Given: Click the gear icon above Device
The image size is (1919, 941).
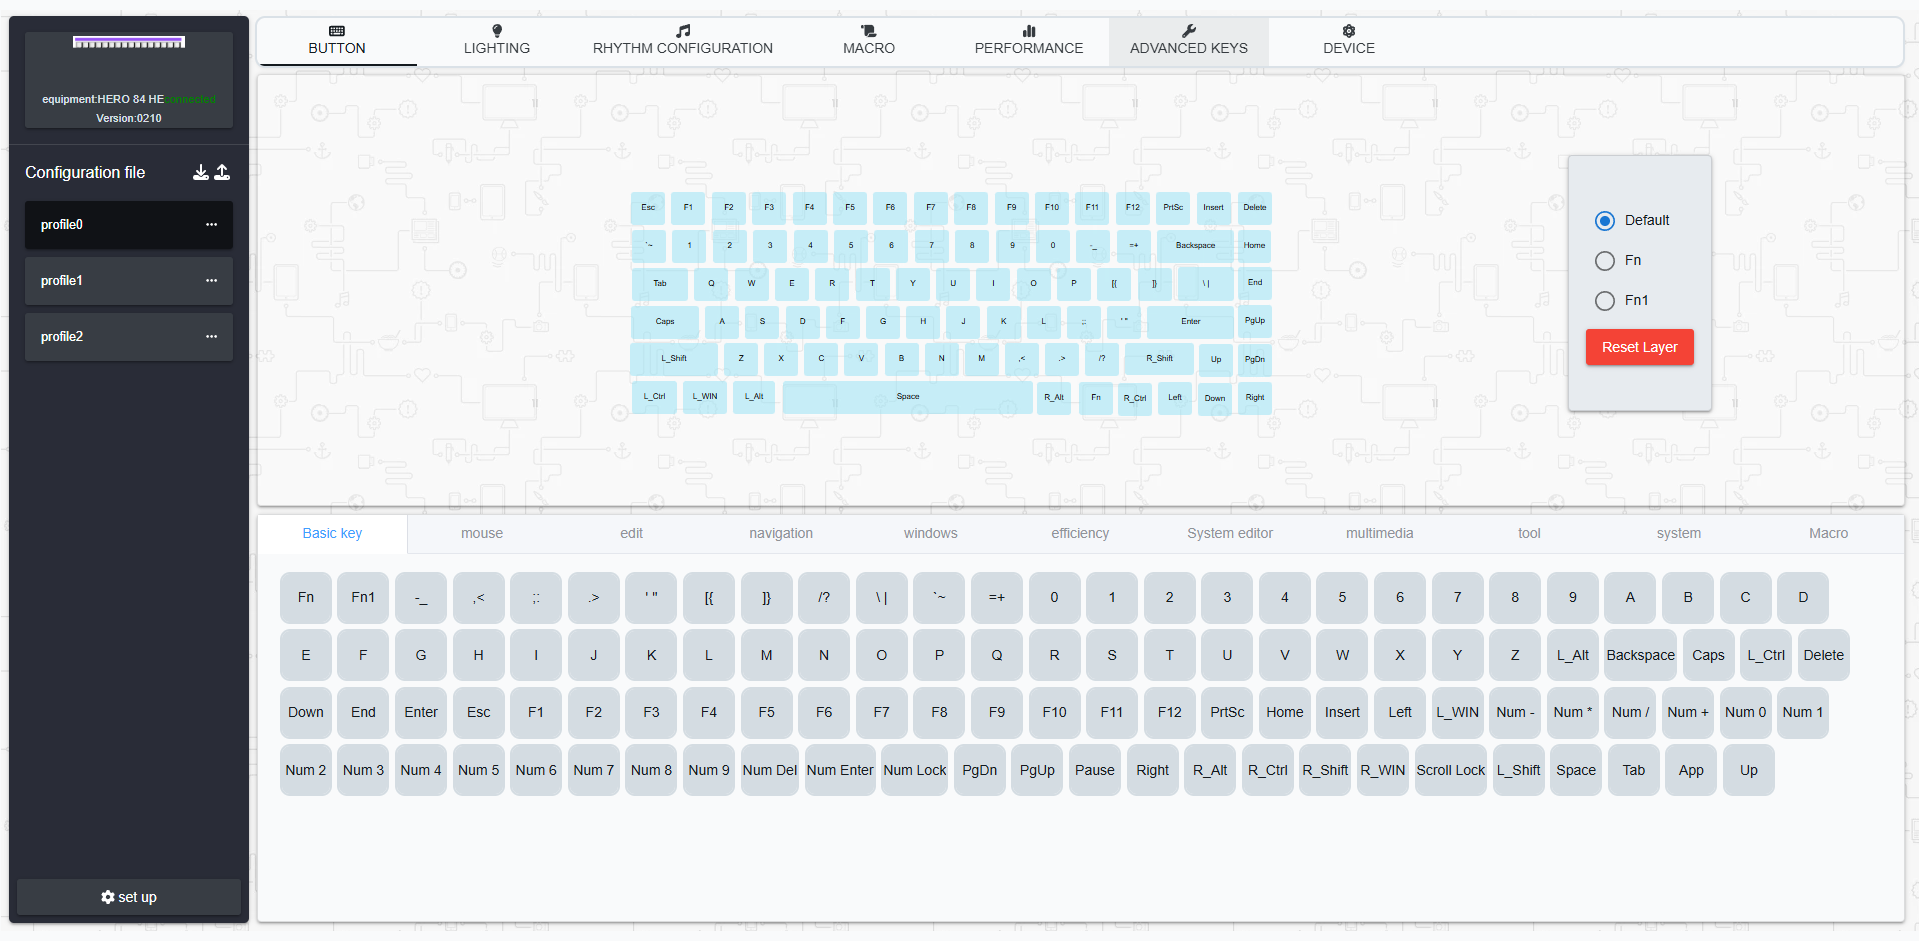Looking at the screenshot, I should coord(1349,31).
